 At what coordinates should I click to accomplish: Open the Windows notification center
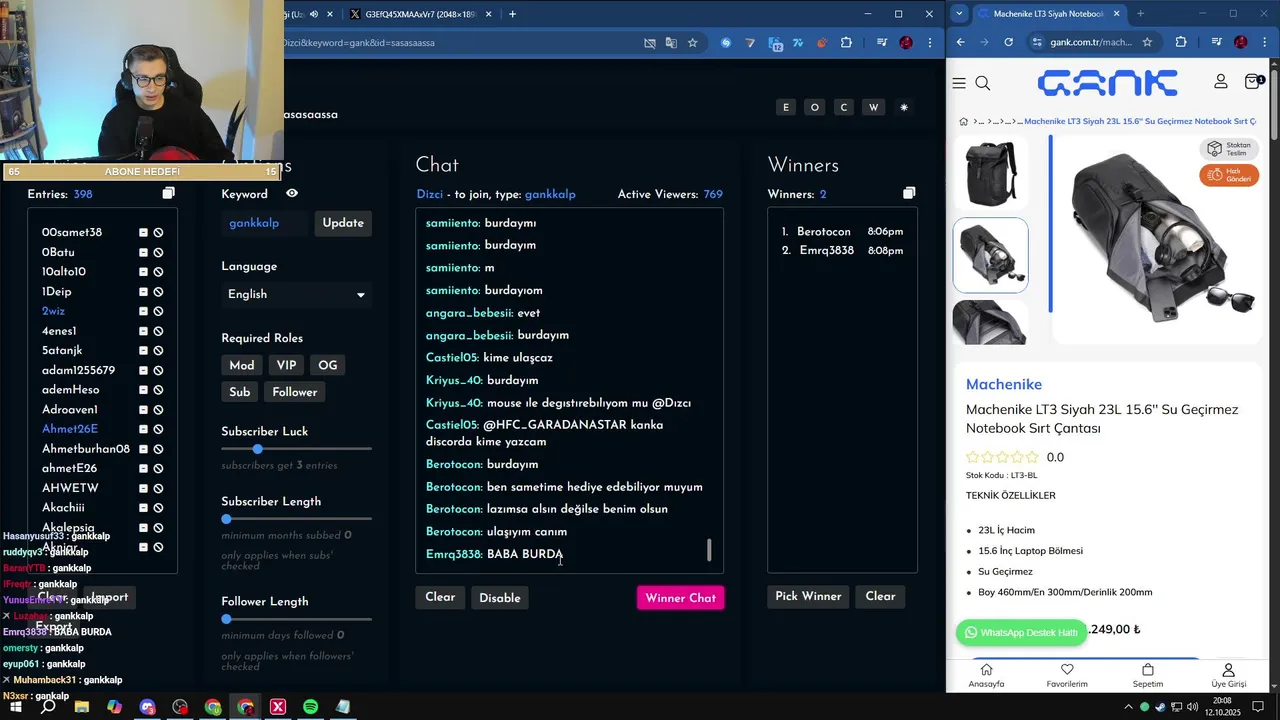click(x=1257, y=707)
